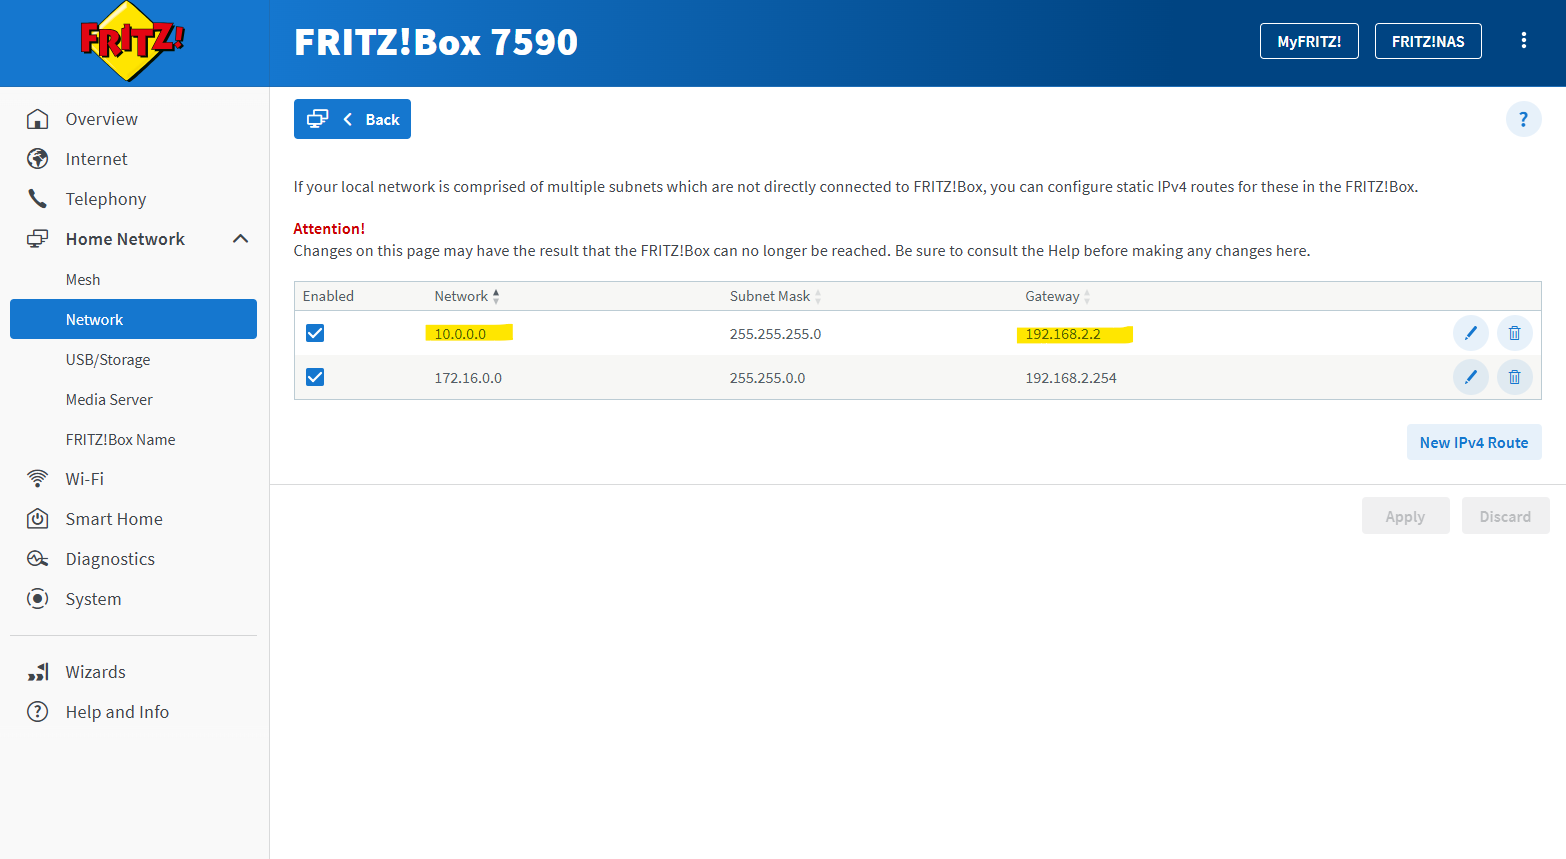
Task: Click the Home Network computer icon
Action: pos(38,239)
